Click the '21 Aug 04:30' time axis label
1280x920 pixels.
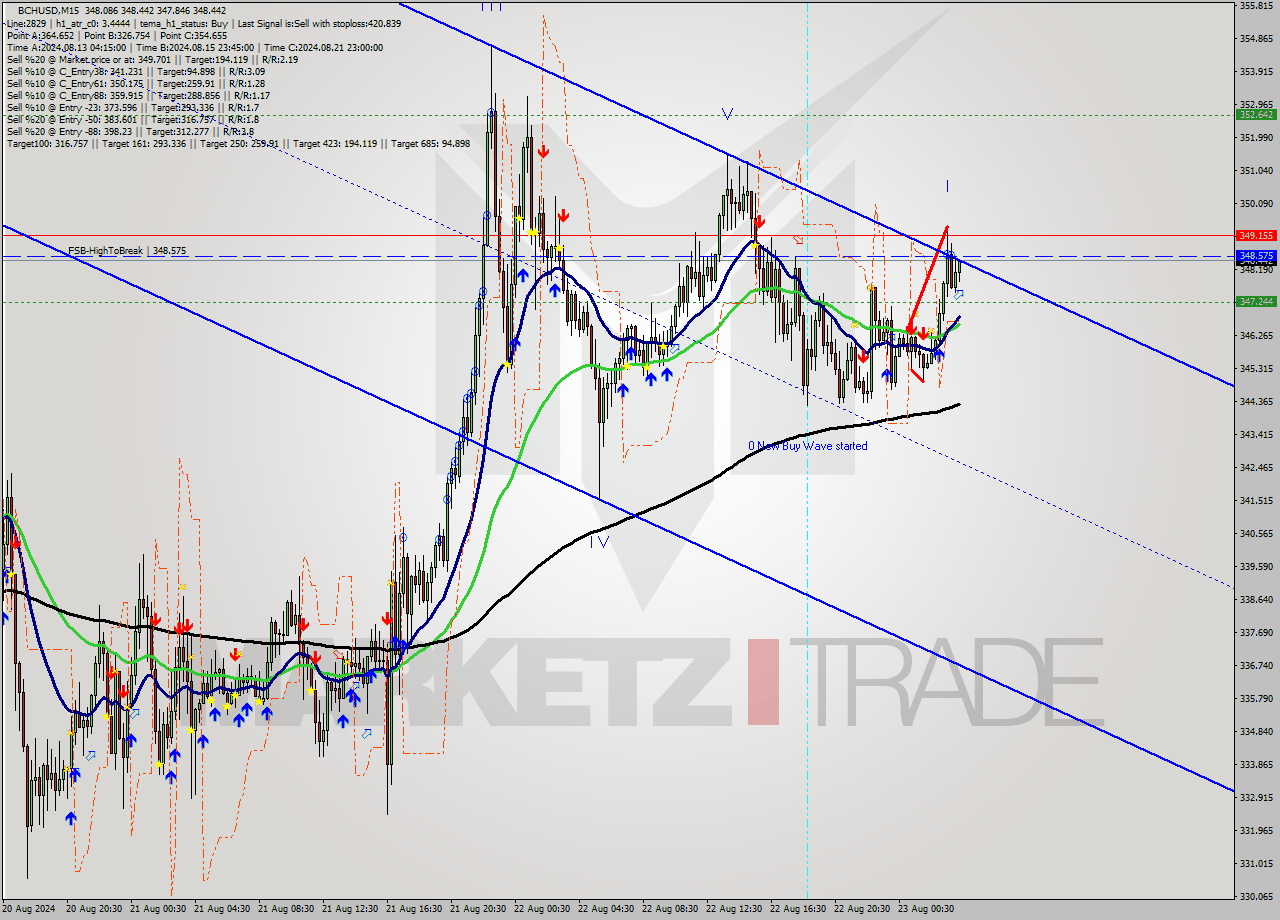point(222,909)
